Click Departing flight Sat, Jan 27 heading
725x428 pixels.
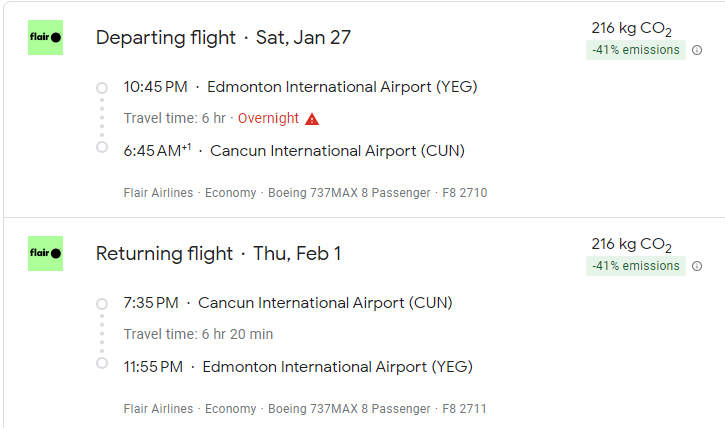coord(223,38)
